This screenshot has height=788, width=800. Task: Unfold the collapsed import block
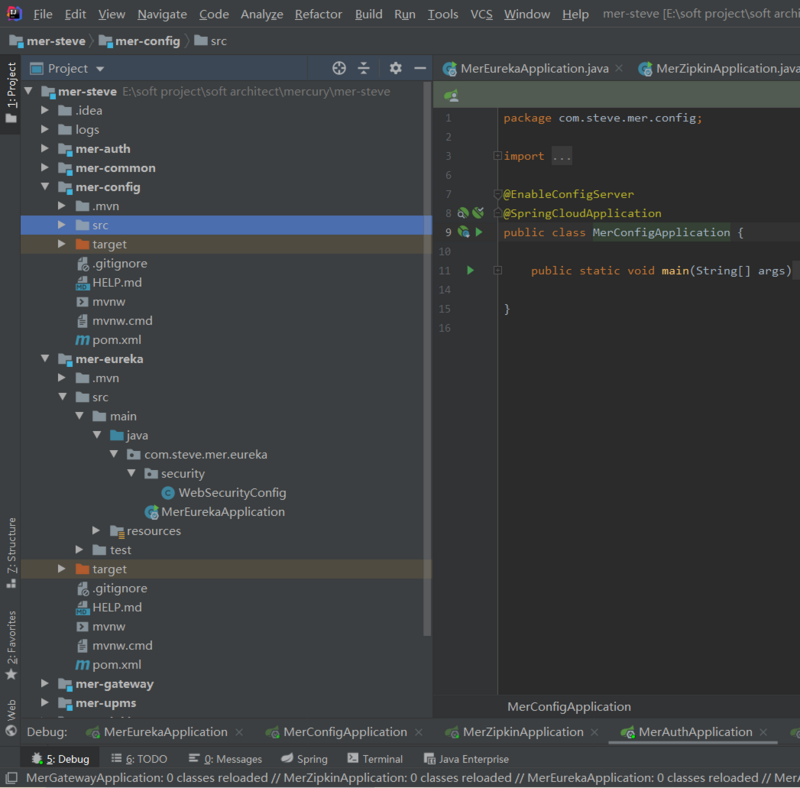497,156
